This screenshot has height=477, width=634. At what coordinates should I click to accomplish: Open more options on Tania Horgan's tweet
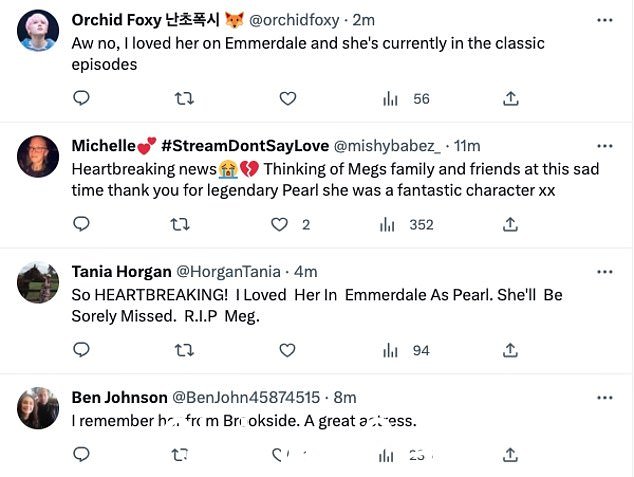[605, 272]
